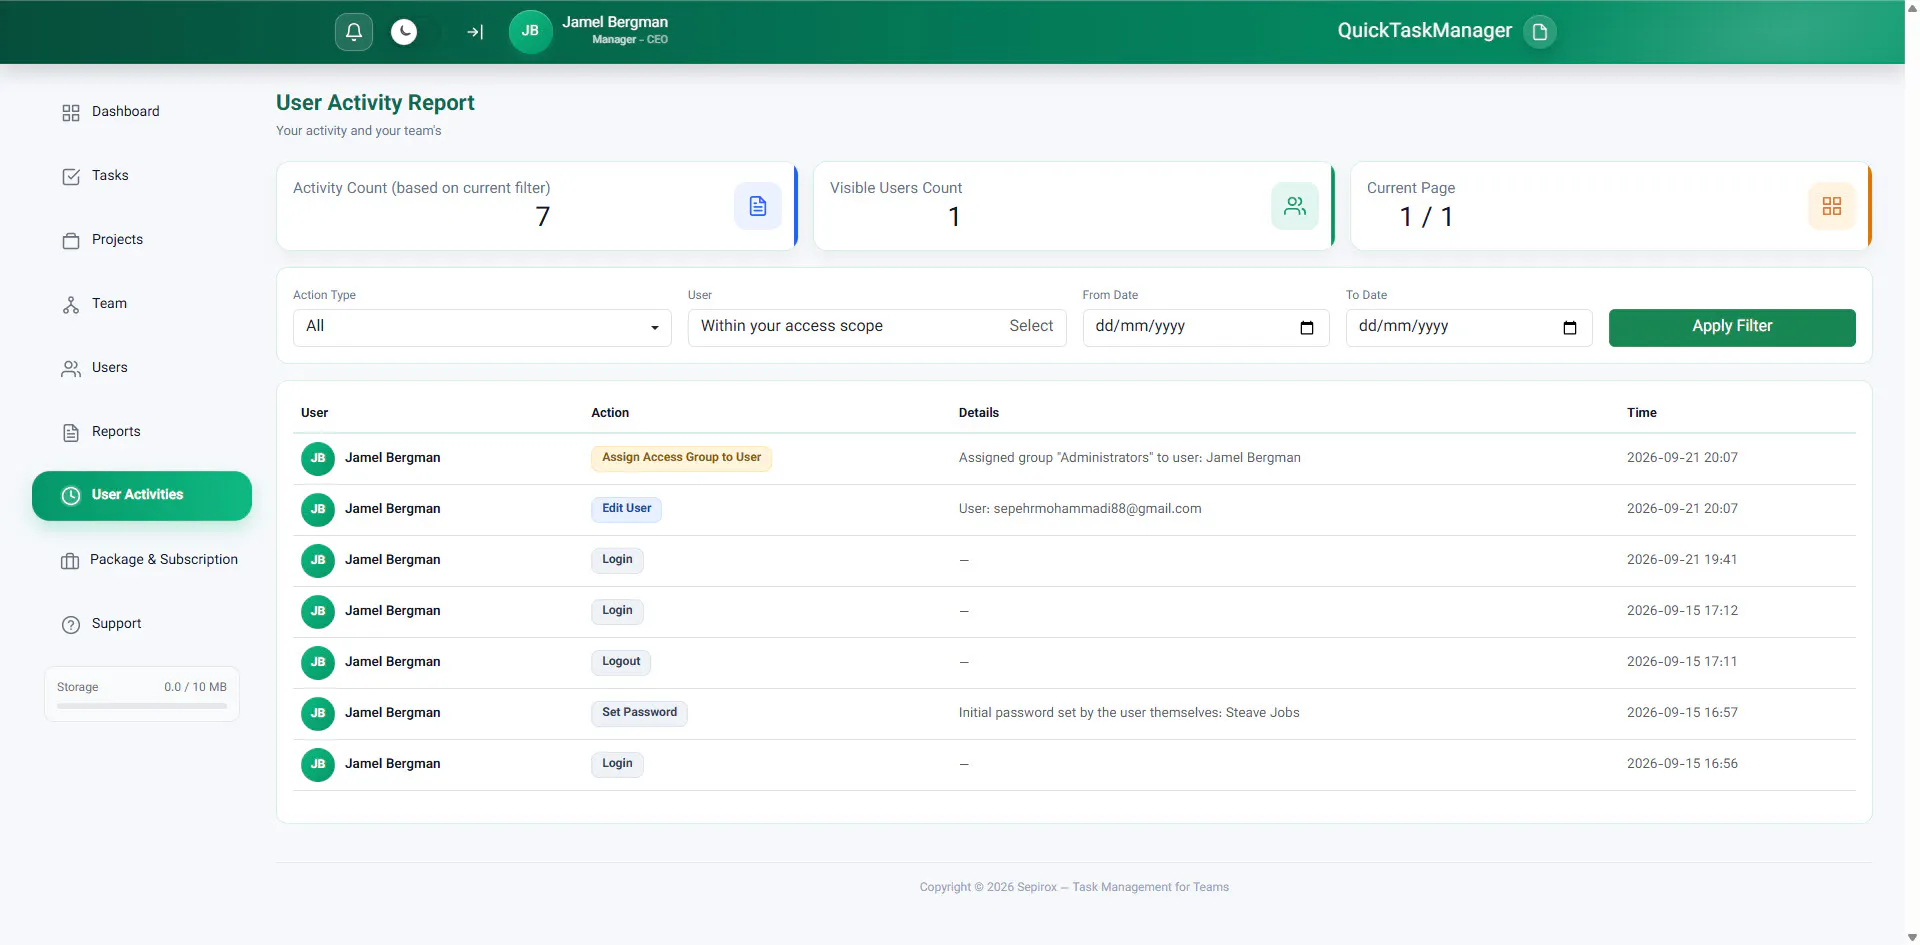This screenshot has height=945, width=1920.
Task: Click the Action column header
Action: (x=610, y=413)
